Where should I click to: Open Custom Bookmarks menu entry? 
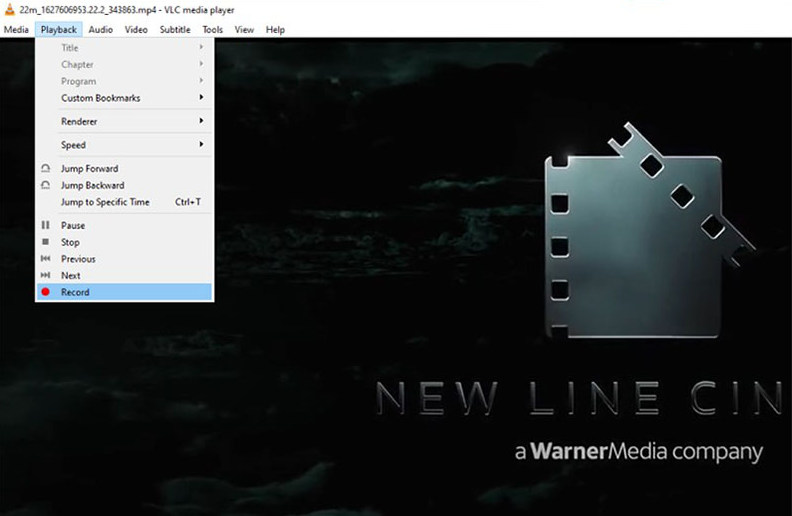point(124,97)
